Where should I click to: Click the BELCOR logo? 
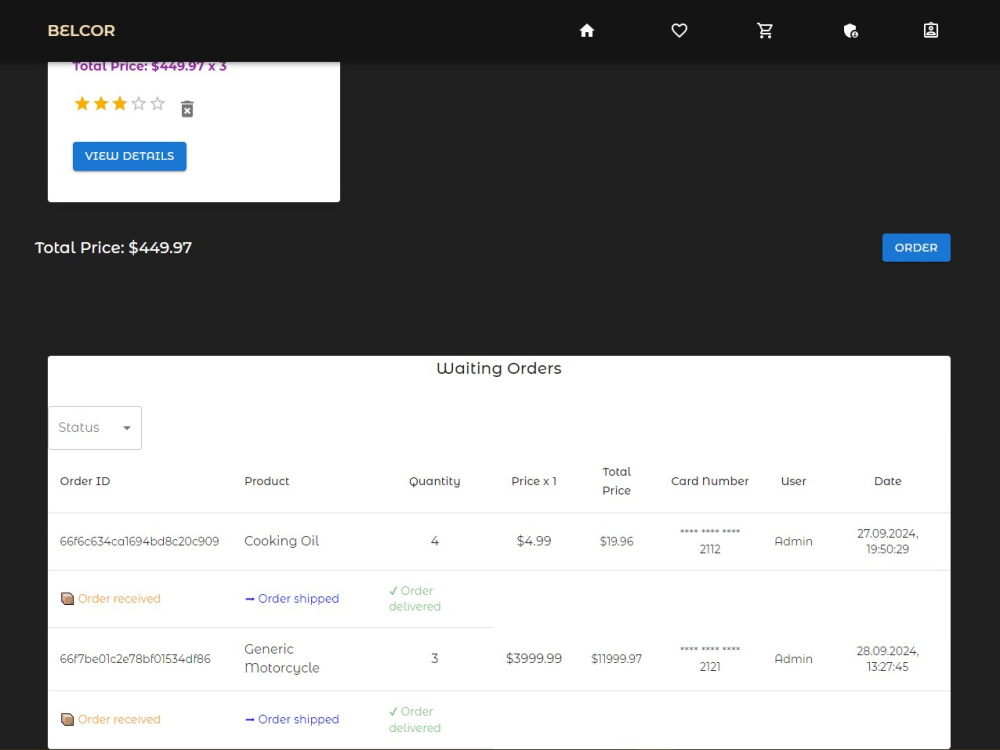click(81, 31)
